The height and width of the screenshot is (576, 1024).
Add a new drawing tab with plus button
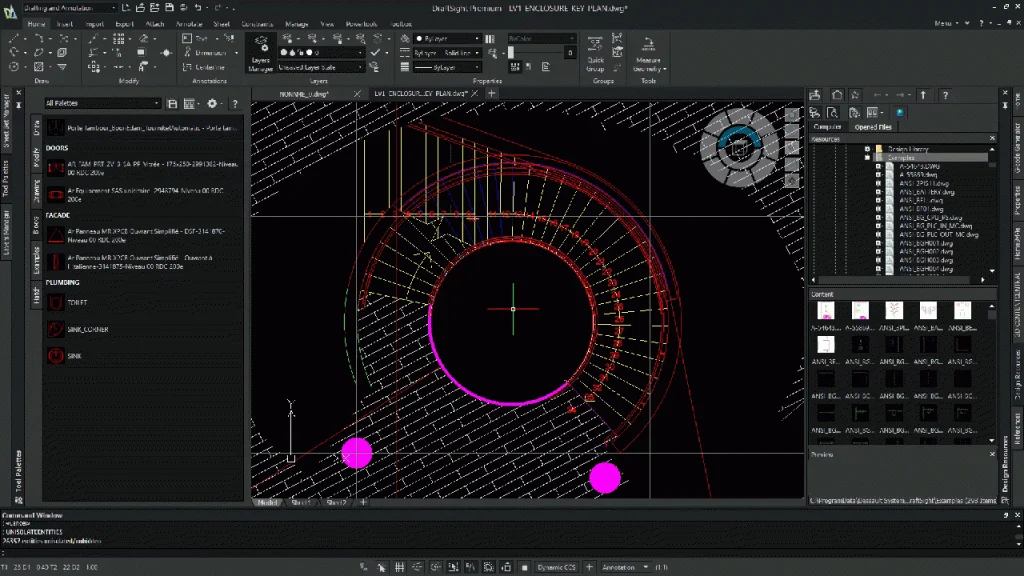pyautogui.click(x=491, y=93)
